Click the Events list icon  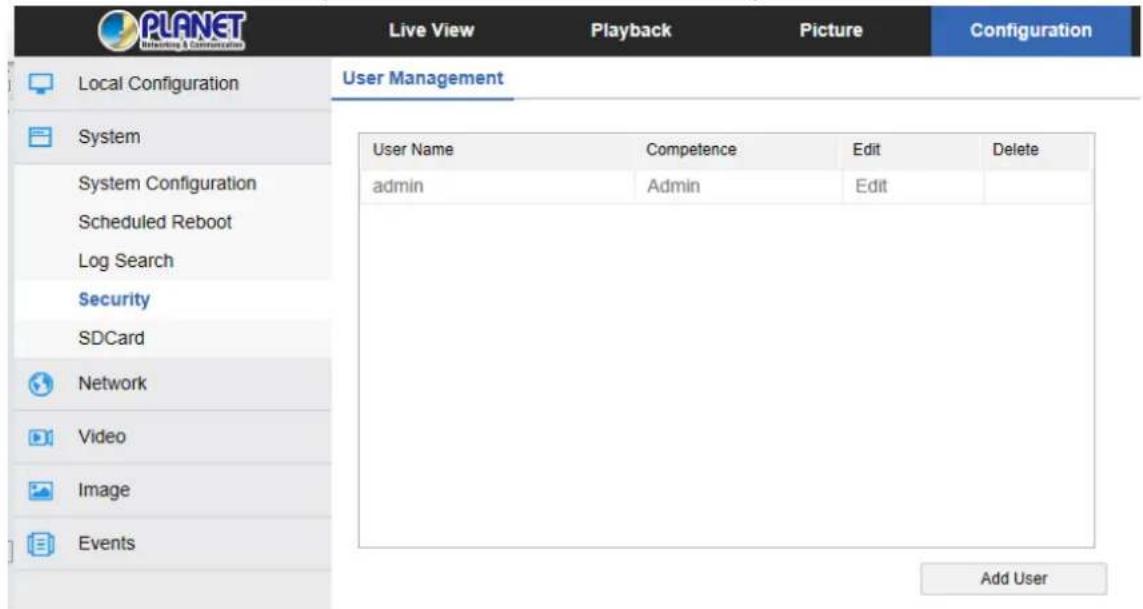[40, 543]
